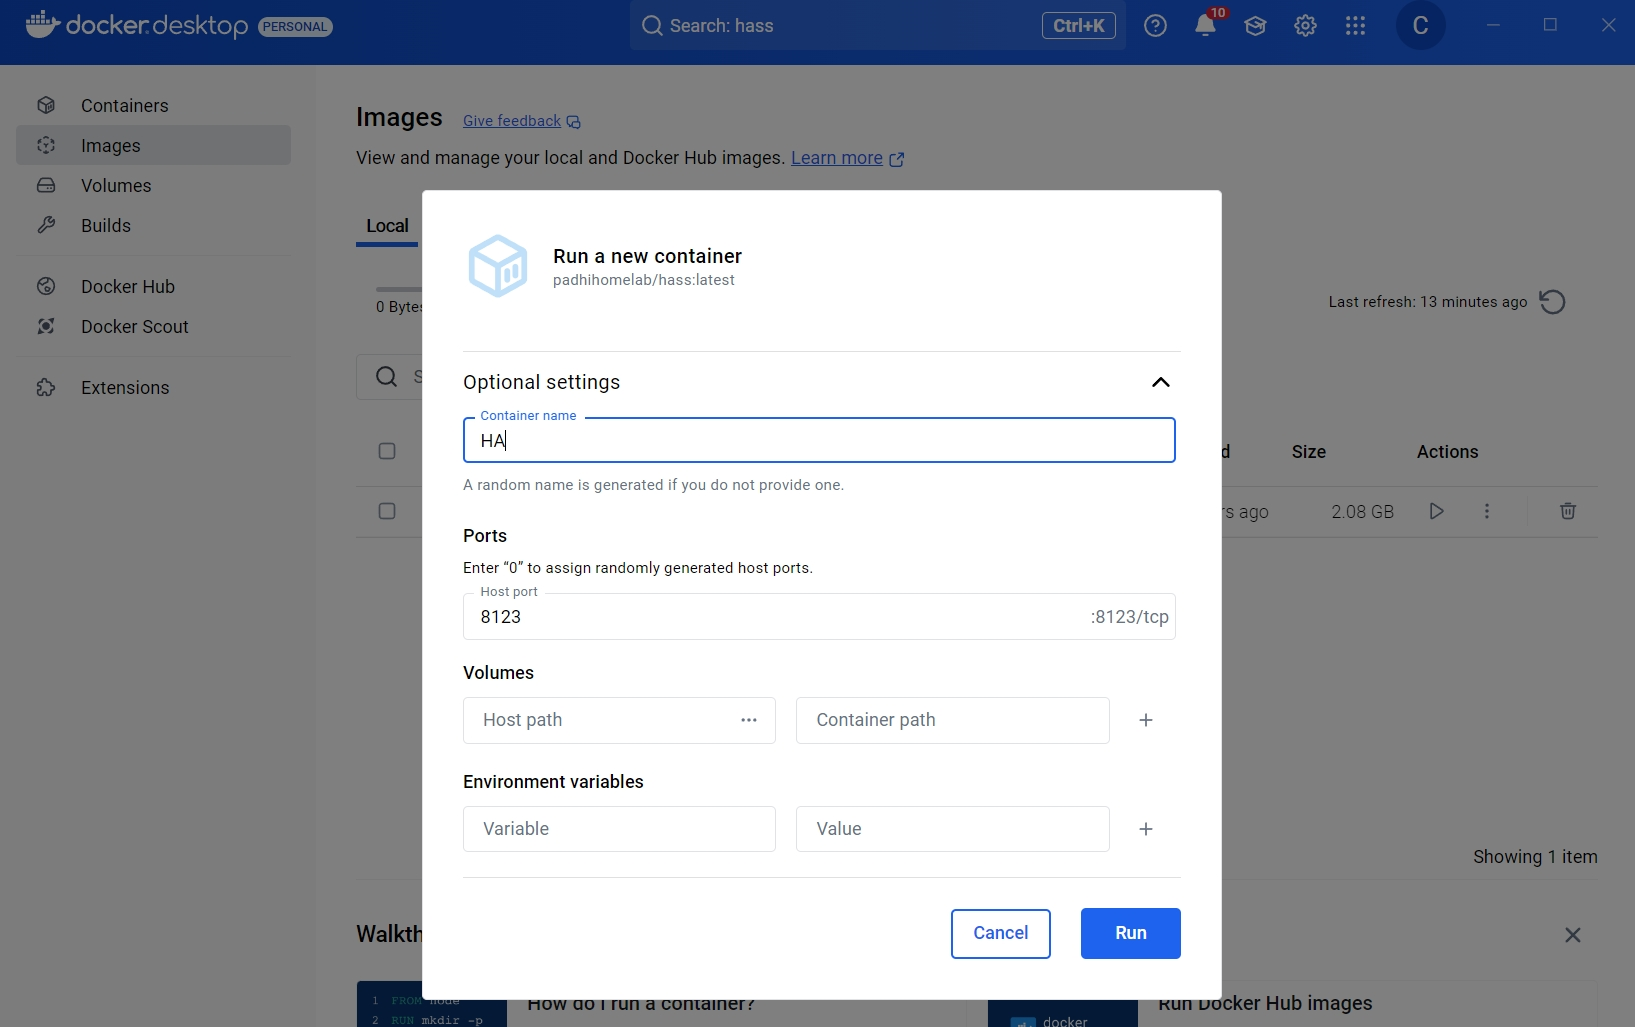The height and width of the screenshot is (1027, 1635).
Task: Go to Containers in the sidebar
Action: [124, 106]
